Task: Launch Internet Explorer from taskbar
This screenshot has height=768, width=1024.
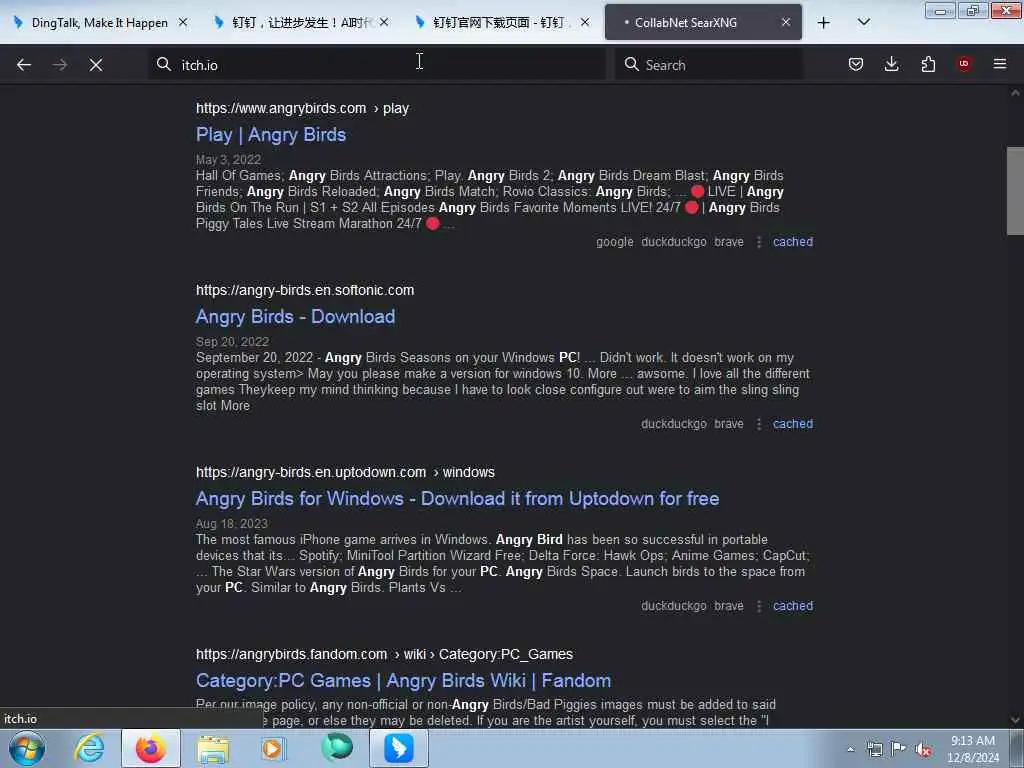Action: 89,748
